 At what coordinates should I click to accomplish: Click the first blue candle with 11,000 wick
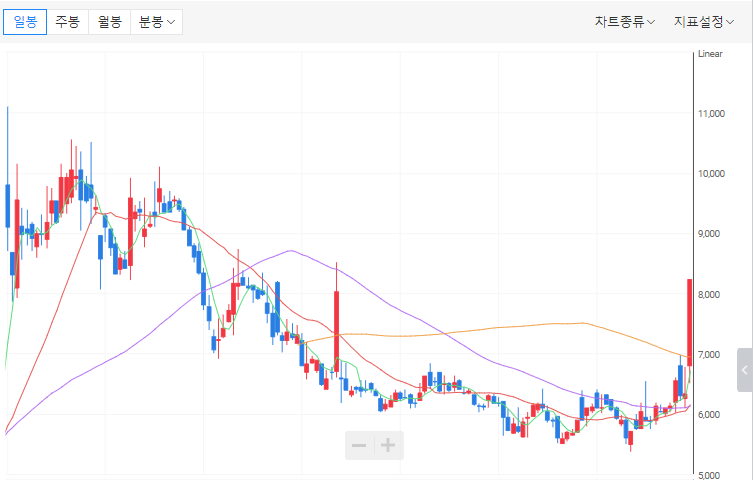pyautogui.click(x=8, y=206)
